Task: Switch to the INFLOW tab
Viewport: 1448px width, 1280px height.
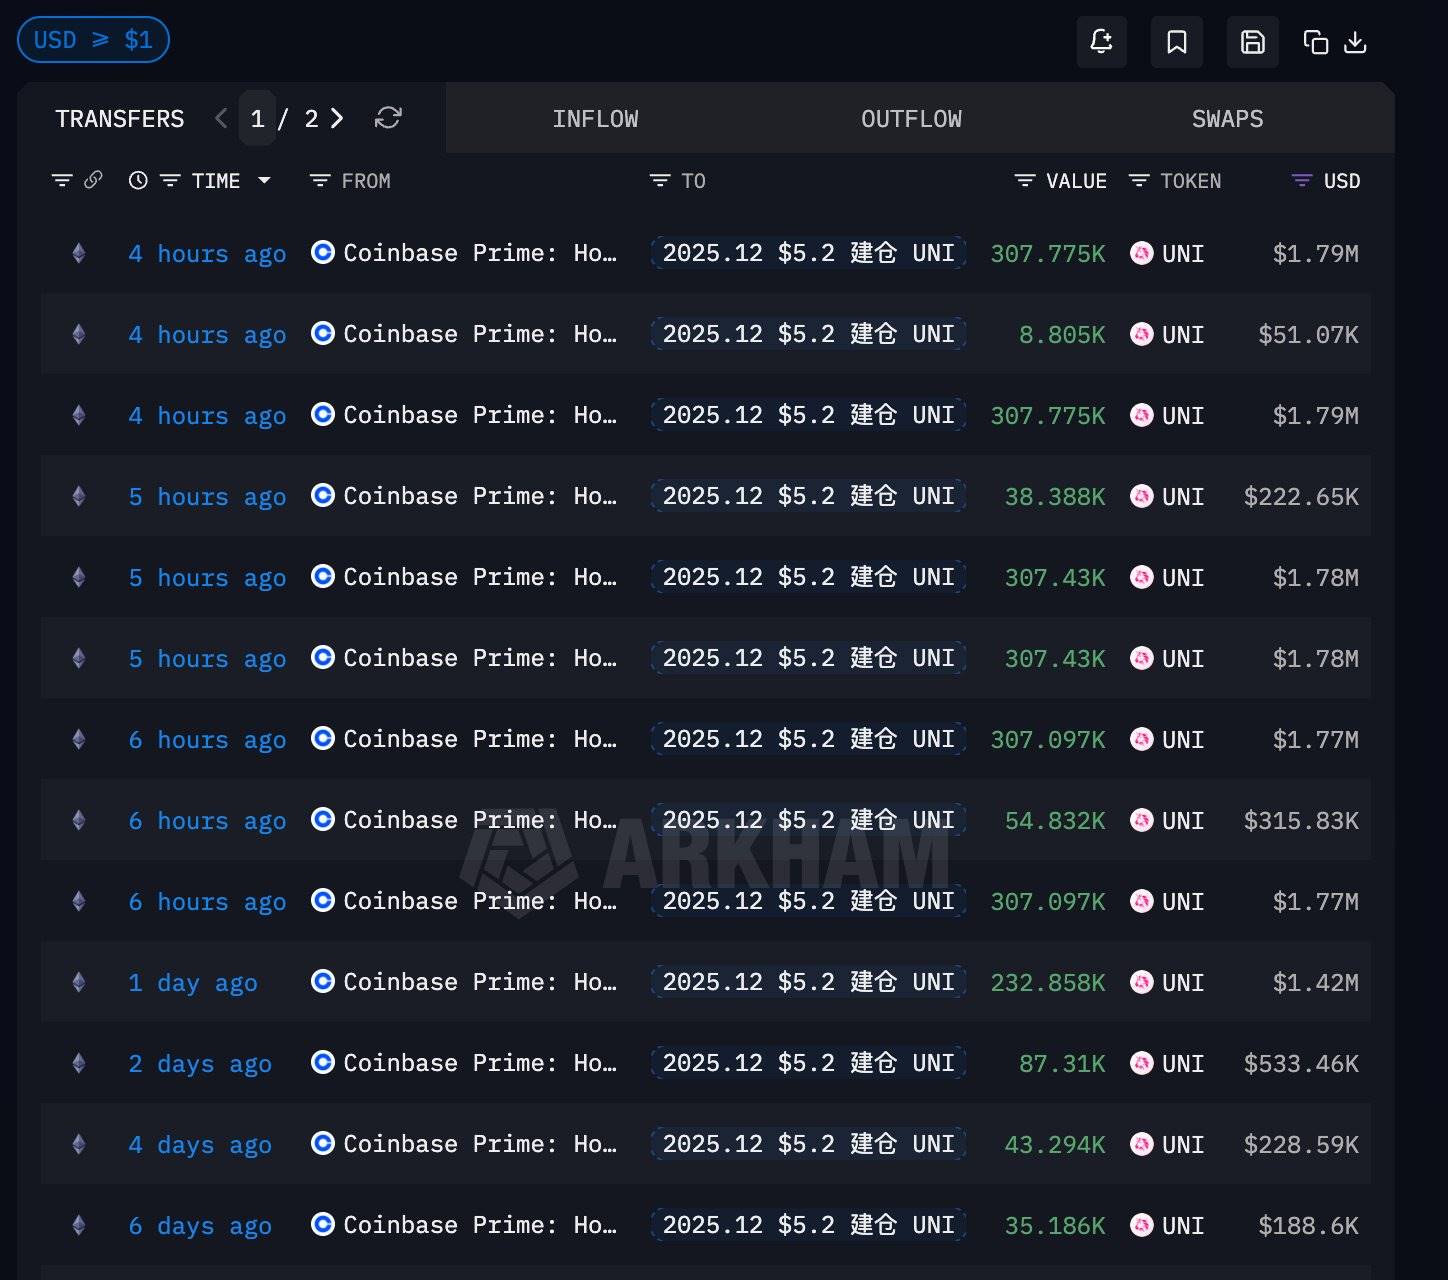Action: tap(596, 118)
